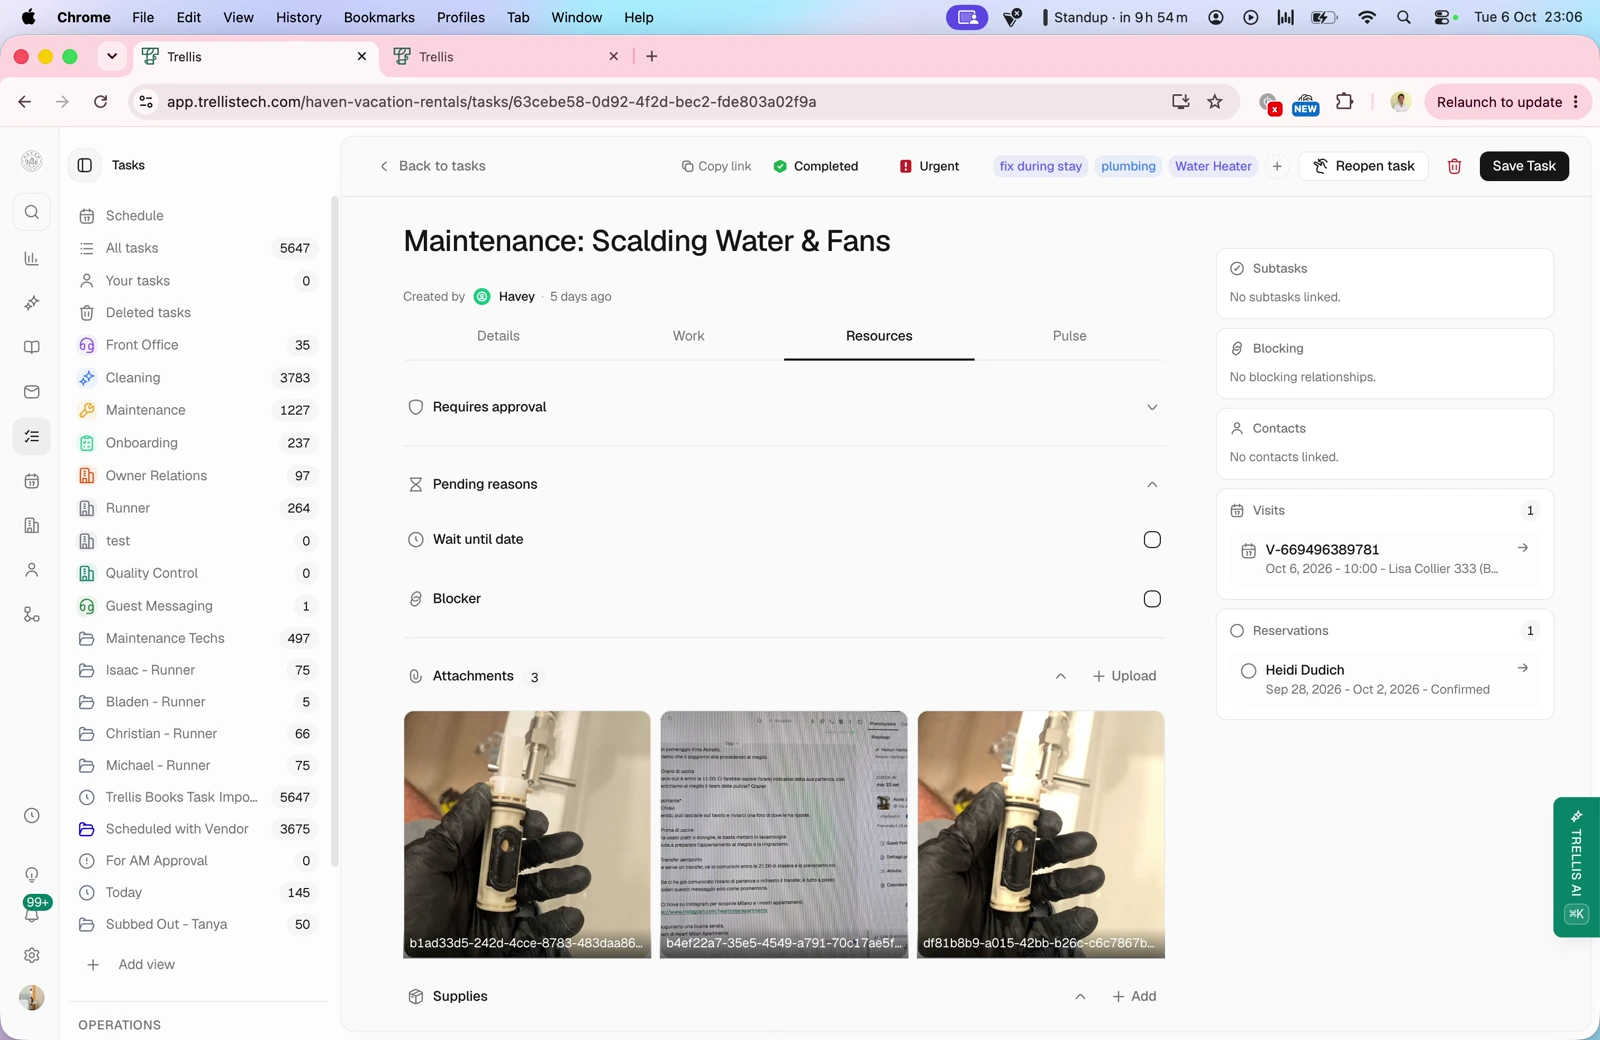This screenshot has height=1040, width=1600.
Task: Add a new tag with the plus icon
Action: click(1277, 166)
